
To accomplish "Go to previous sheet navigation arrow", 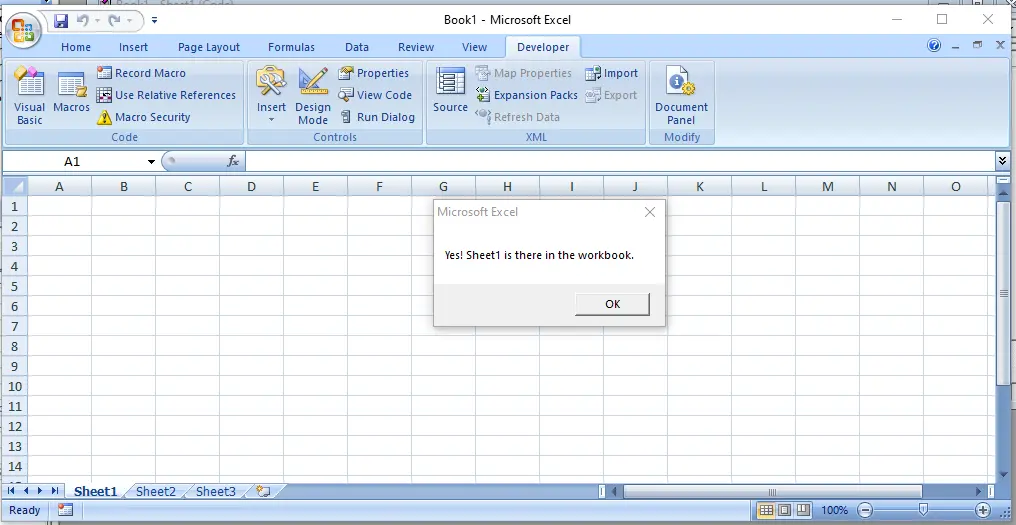I will pos(26,491).
